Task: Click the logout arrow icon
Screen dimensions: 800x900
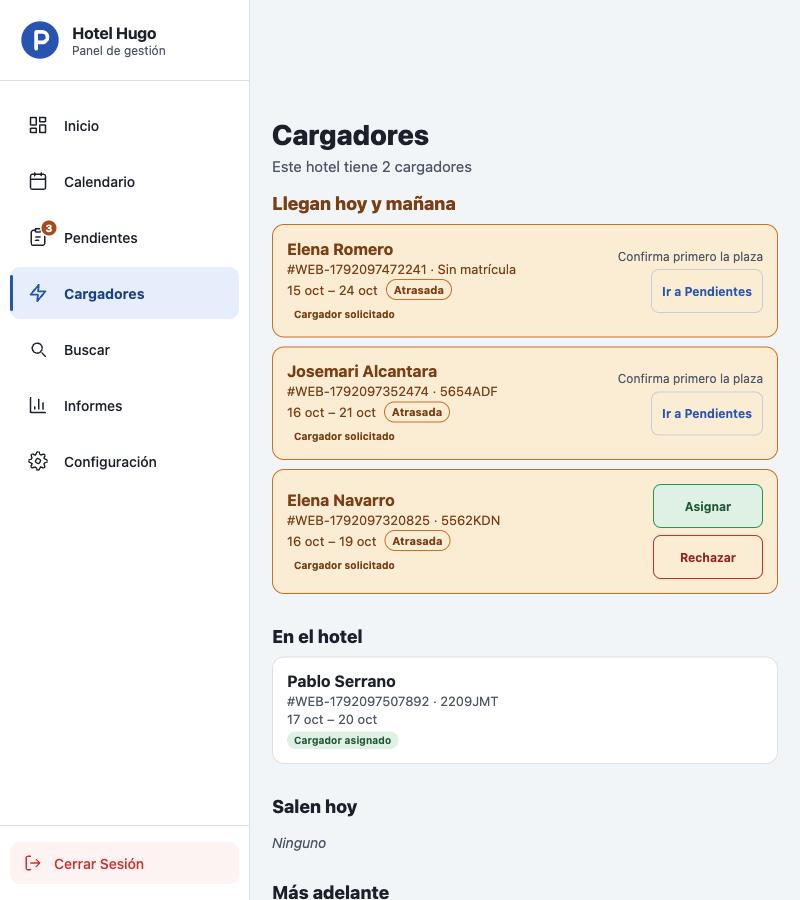Action: [33, 863]
